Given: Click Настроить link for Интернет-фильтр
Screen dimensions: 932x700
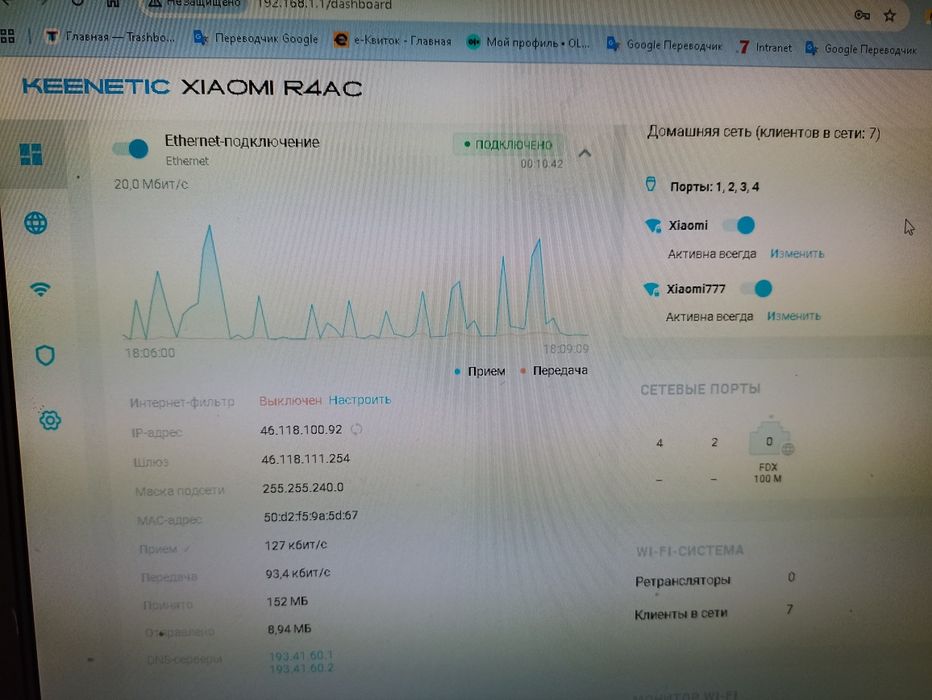Looking at the screenshot, I should [360, 400].
